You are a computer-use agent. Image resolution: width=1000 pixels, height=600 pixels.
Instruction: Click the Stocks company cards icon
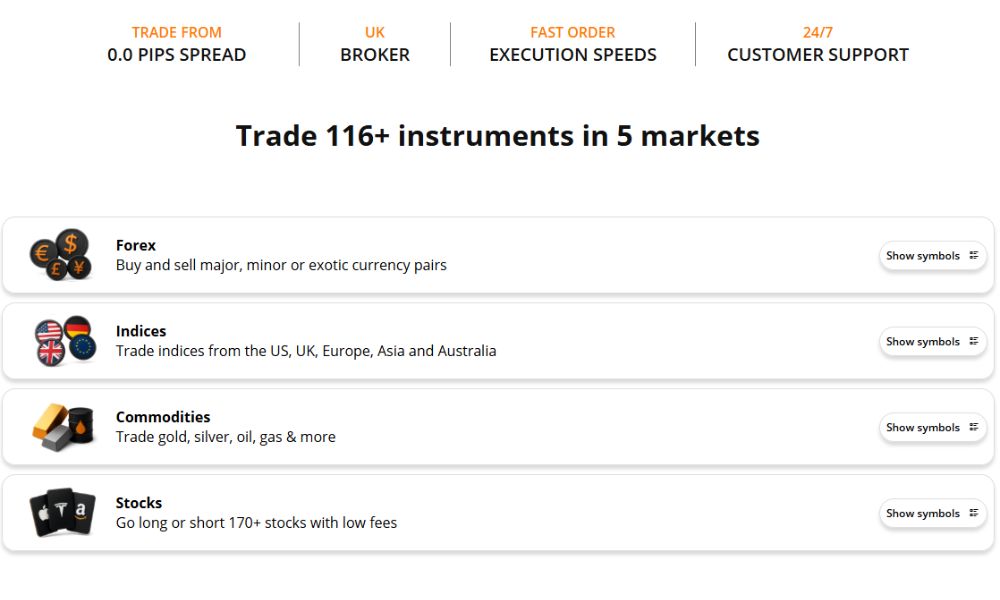[62, 513]
